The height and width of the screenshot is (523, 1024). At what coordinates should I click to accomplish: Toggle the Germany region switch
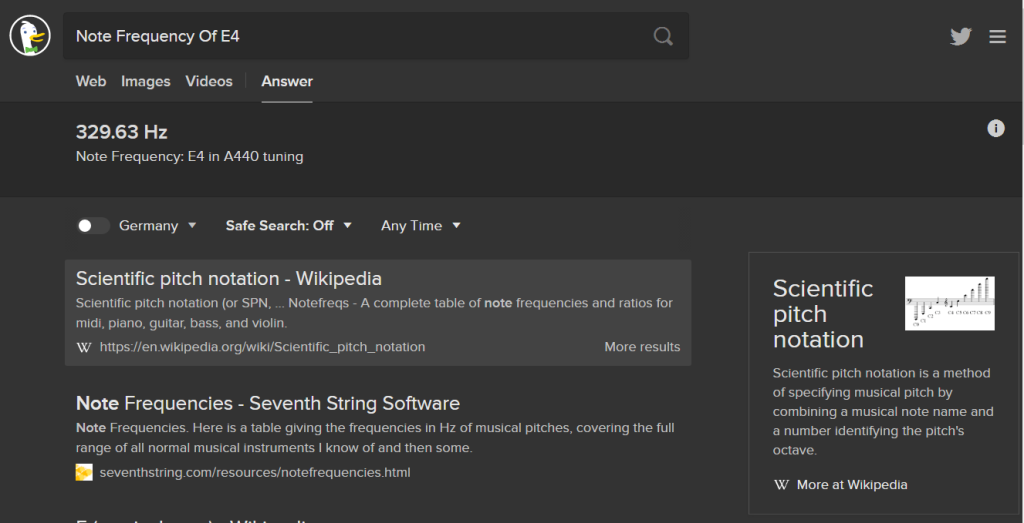tap(93, 226)
